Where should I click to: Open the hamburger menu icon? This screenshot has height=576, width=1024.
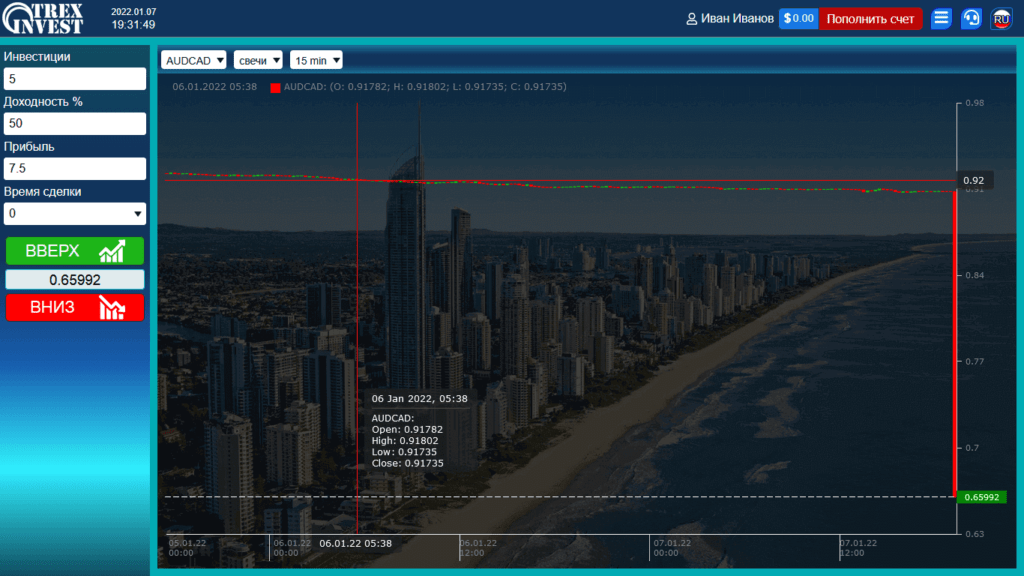(941, 18)
